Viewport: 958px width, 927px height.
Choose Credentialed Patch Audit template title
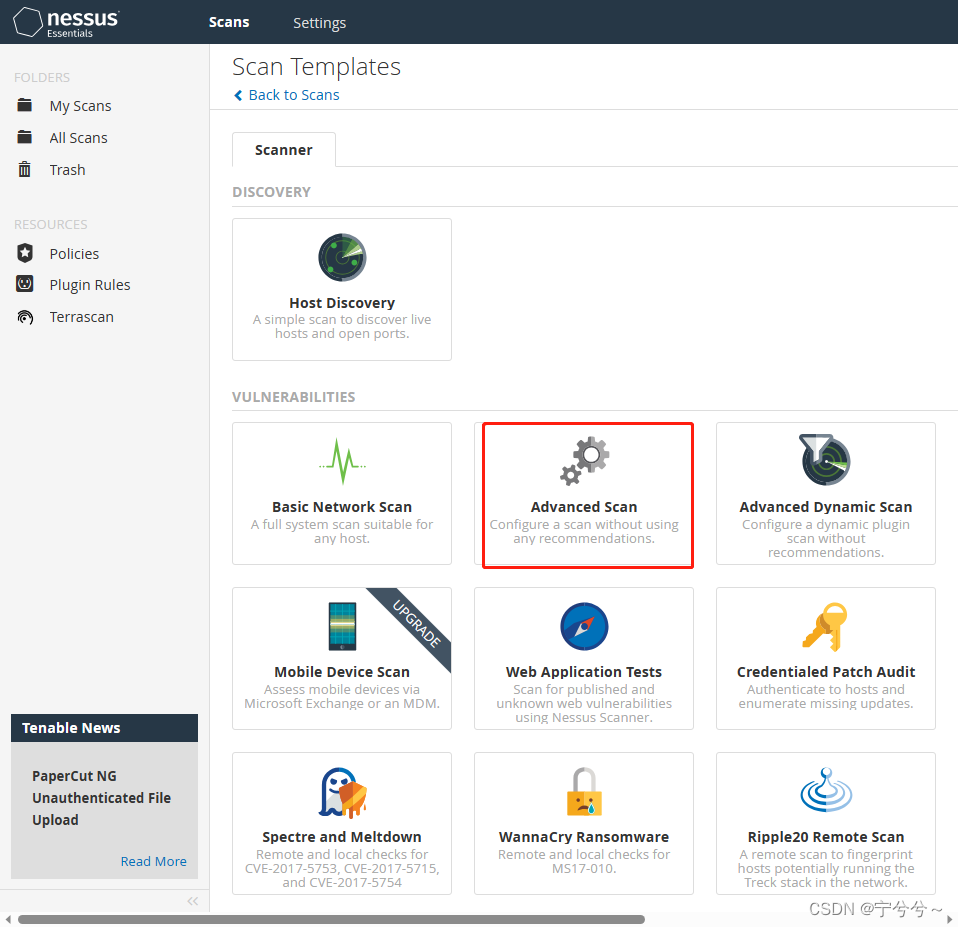pos(826,672)
